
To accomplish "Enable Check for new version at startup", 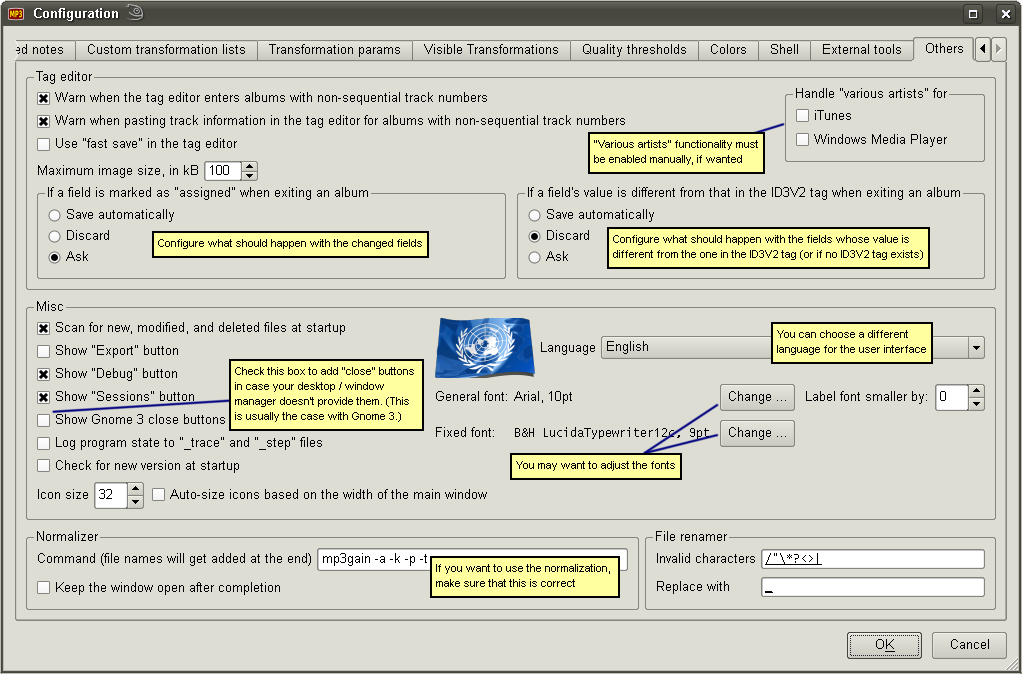I will (x=44, y=466).
